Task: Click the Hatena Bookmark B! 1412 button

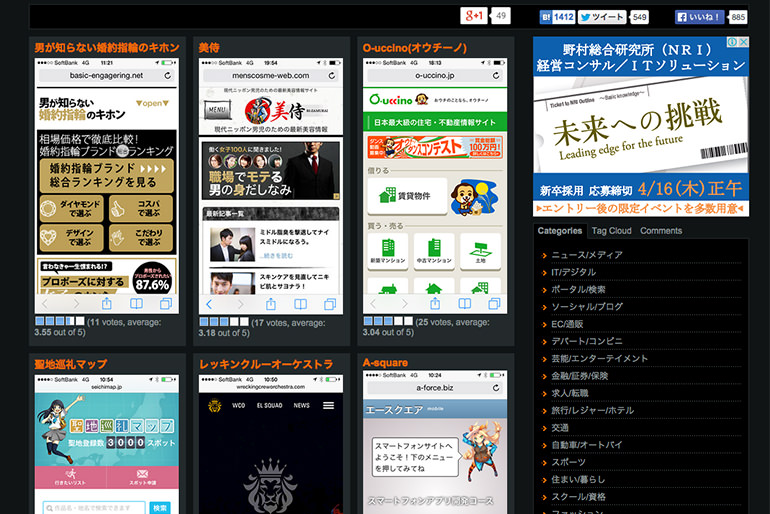Action: [557, 17]
